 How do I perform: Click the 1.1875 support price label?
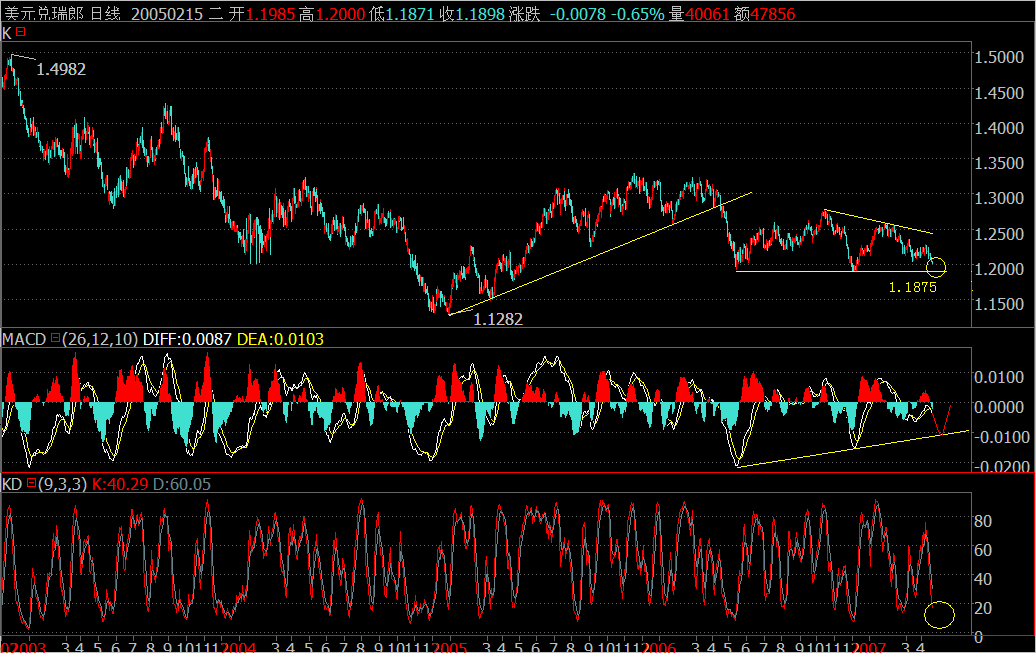(913, 287)
